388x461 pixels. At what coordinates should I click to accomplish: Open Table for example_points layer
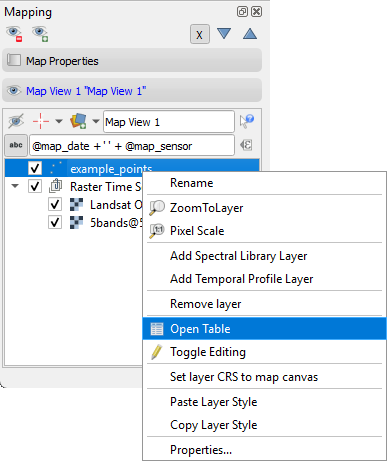click(264, 329)
